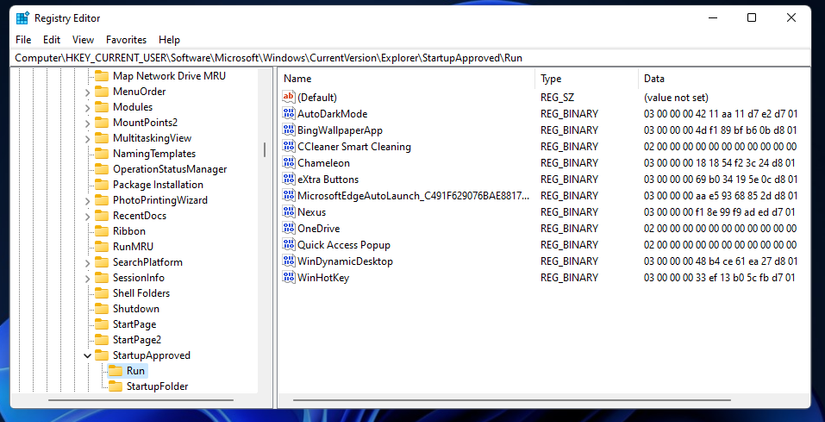Sort values by Data column header

click(x=724, y=79)
